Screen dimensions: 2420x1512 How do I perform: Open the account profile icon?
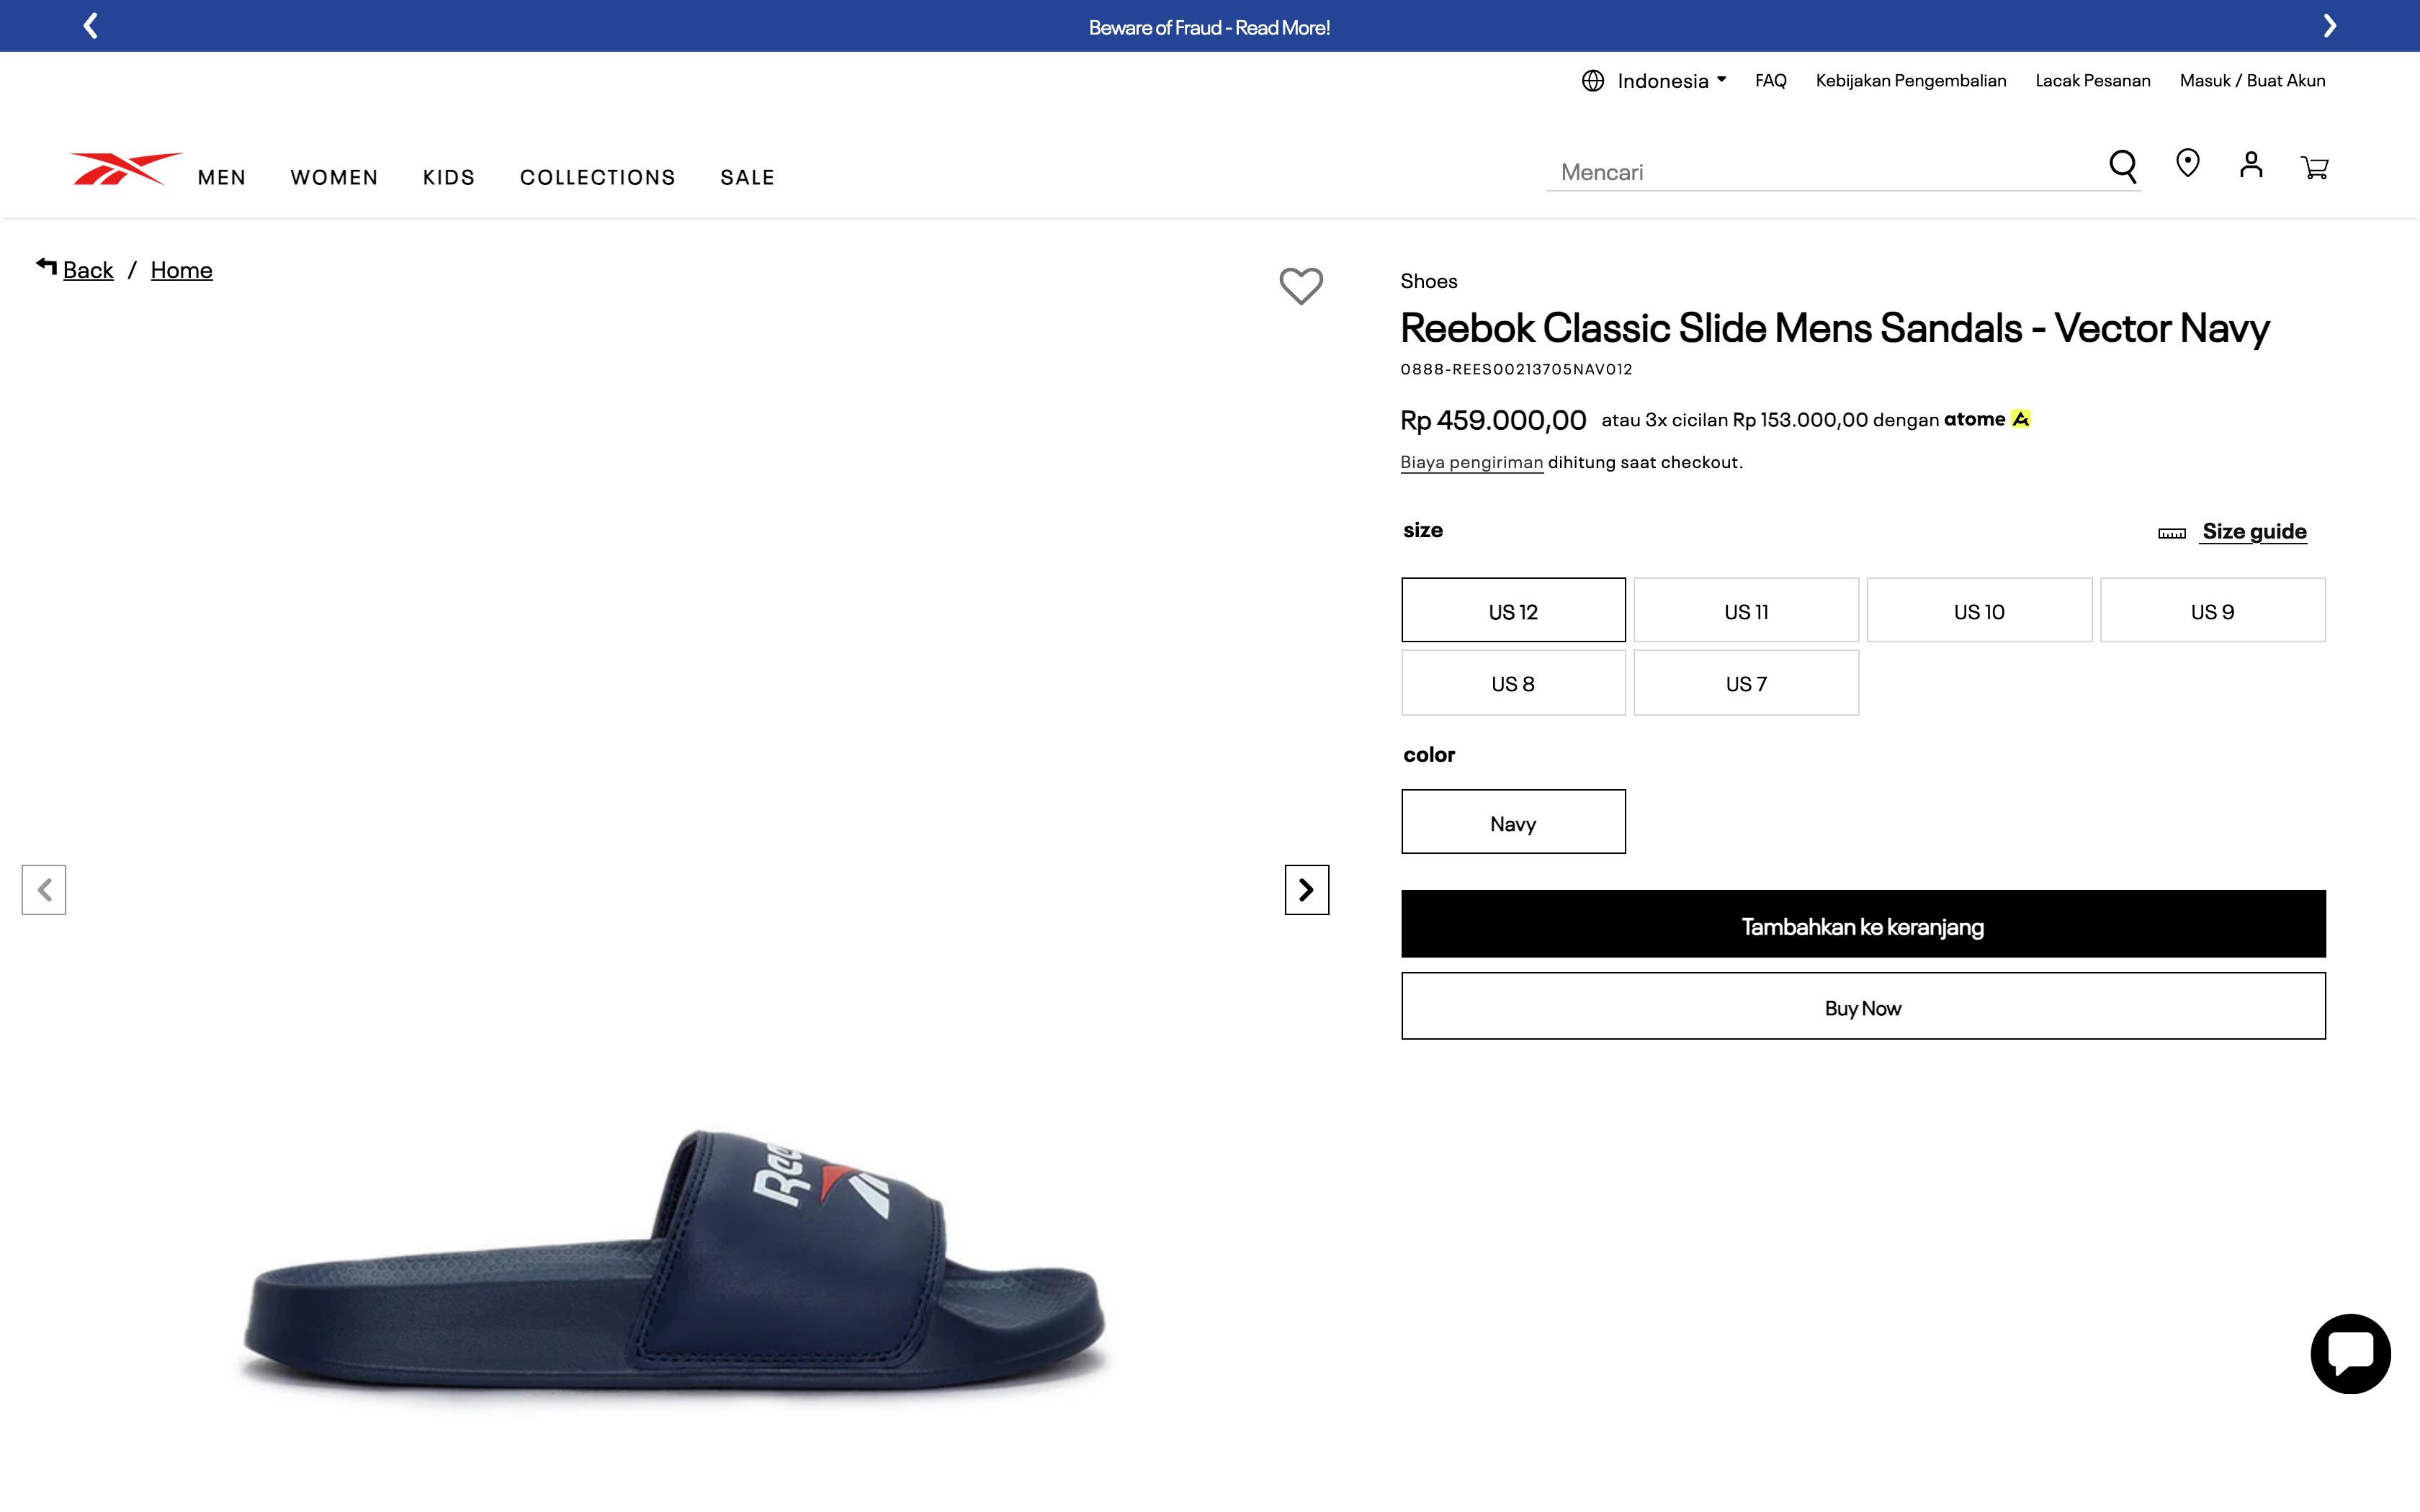(x=2251, y=166)
